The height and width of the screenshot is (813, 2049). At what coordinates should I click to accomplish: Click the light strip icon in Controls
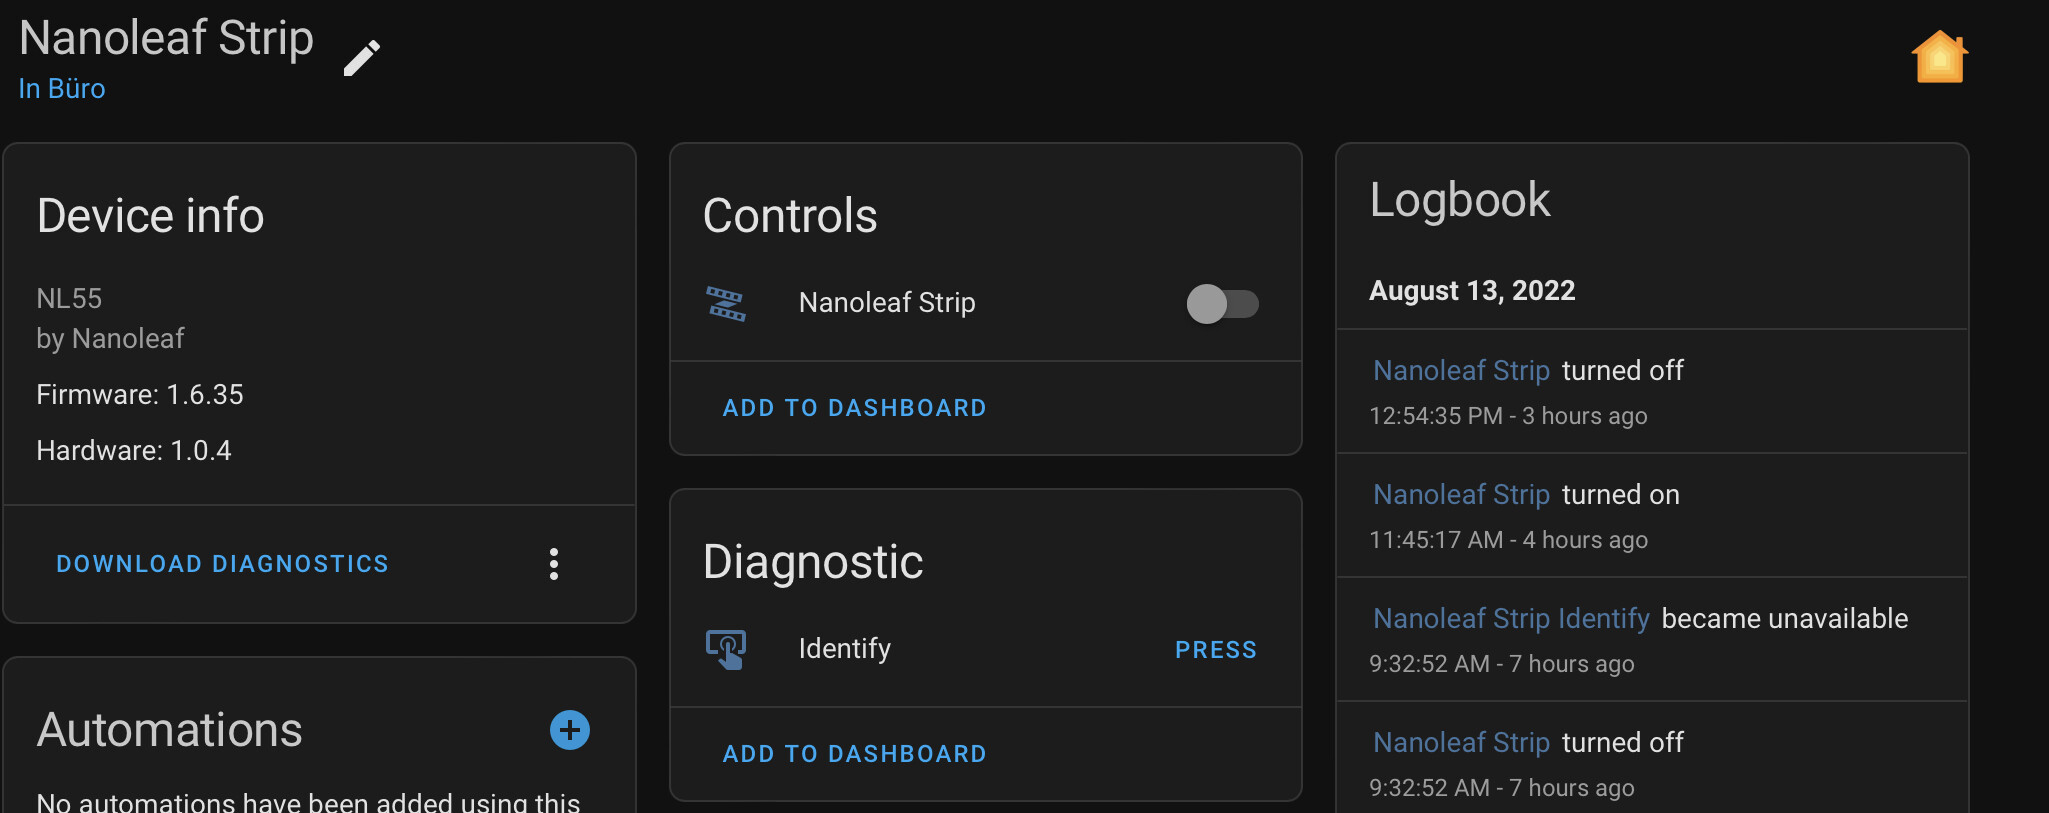[x=726, y=303]
